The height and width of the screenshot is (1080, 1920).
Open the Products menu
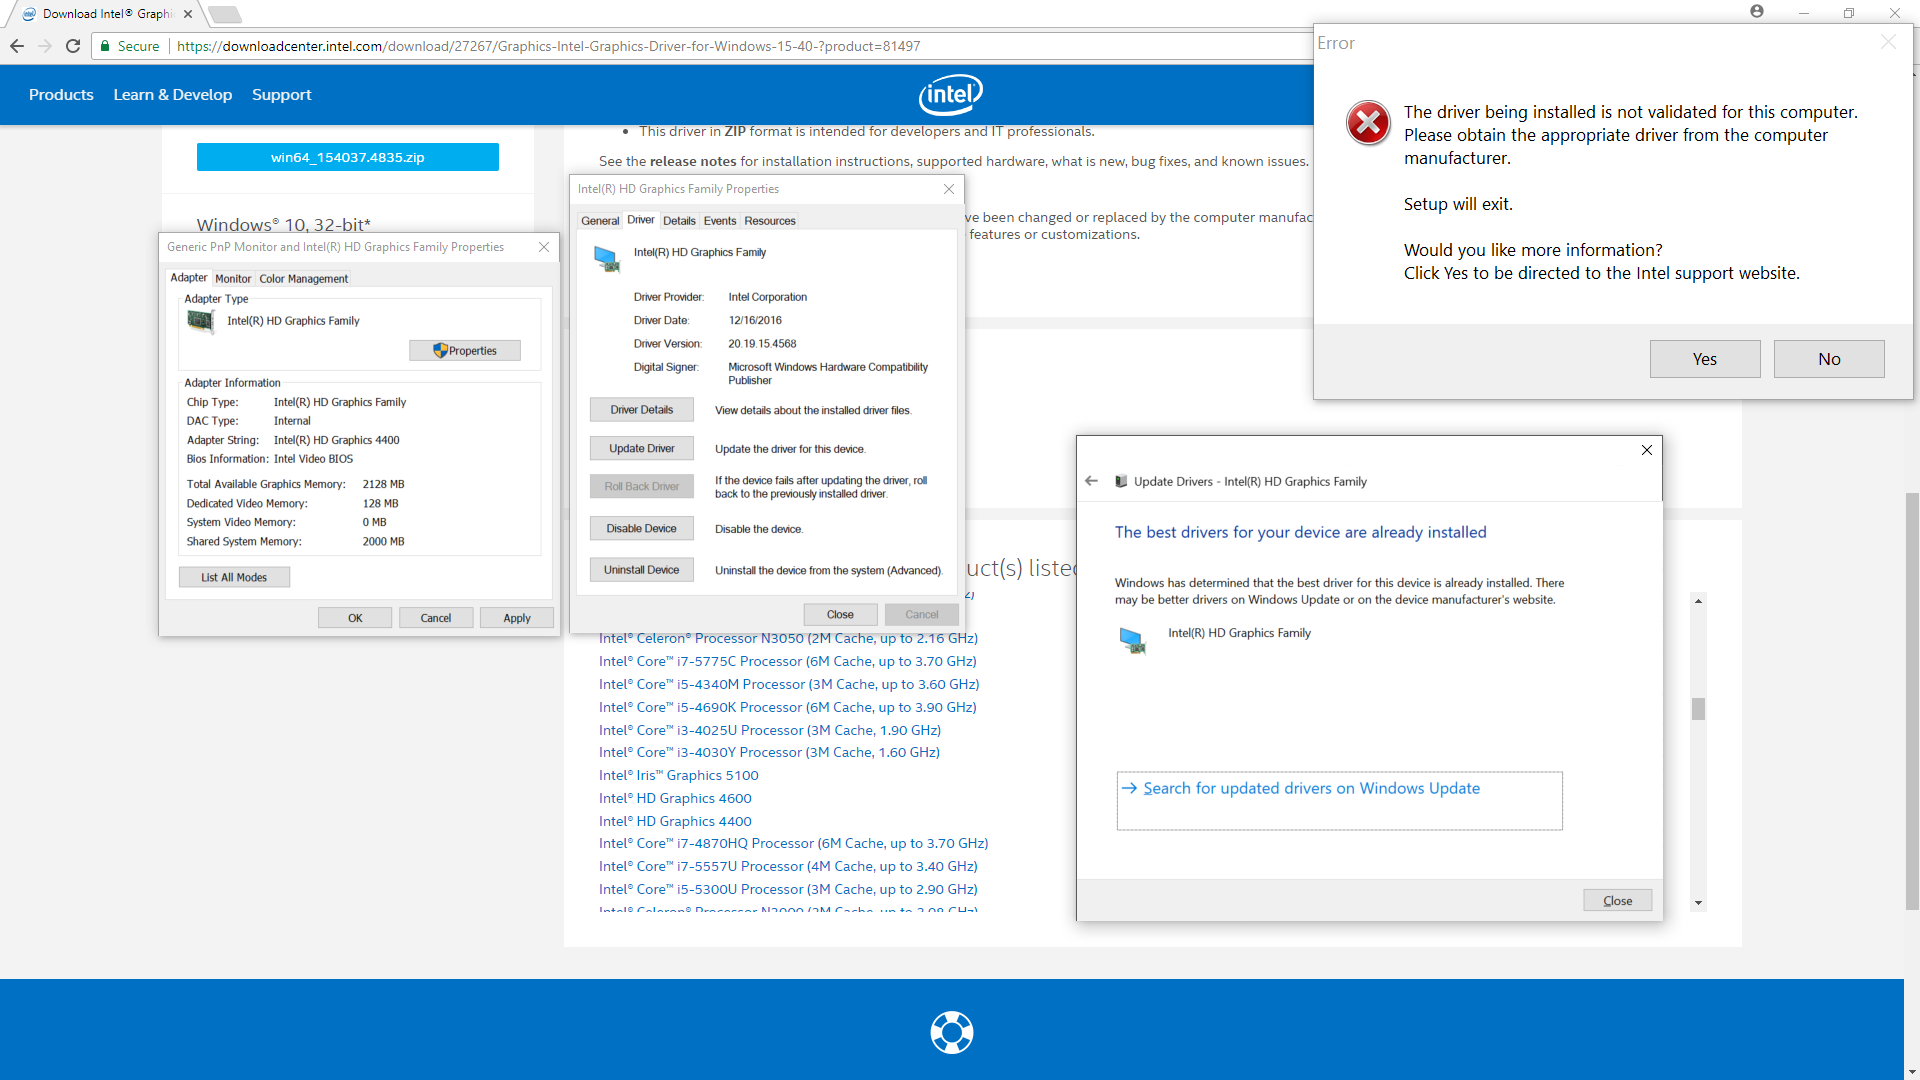(61, 95)
